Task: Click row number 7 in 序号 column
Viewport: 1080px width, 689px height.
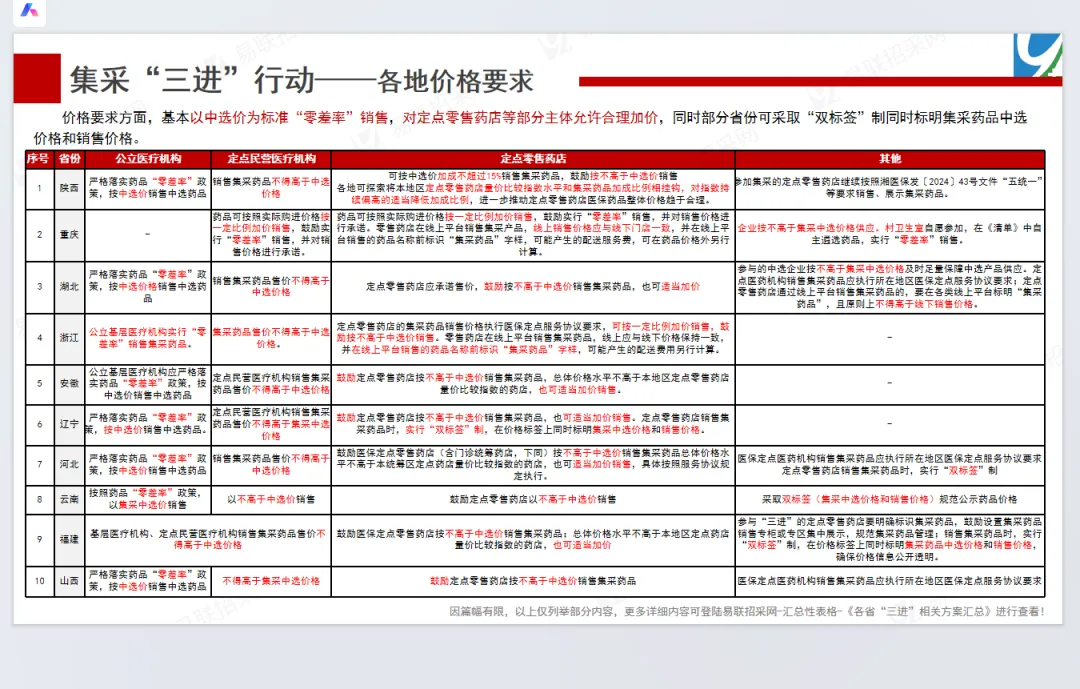Action: point(39,464)
